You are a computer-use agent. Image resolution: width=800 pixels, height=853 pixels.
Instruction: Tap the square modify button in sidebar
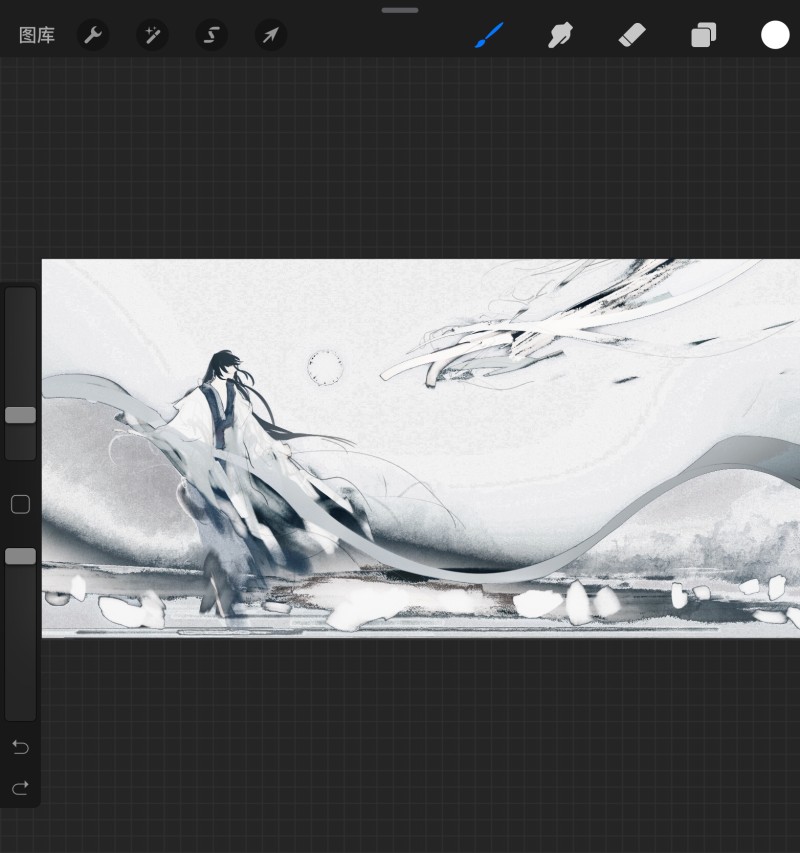click(x=21, y=504)
